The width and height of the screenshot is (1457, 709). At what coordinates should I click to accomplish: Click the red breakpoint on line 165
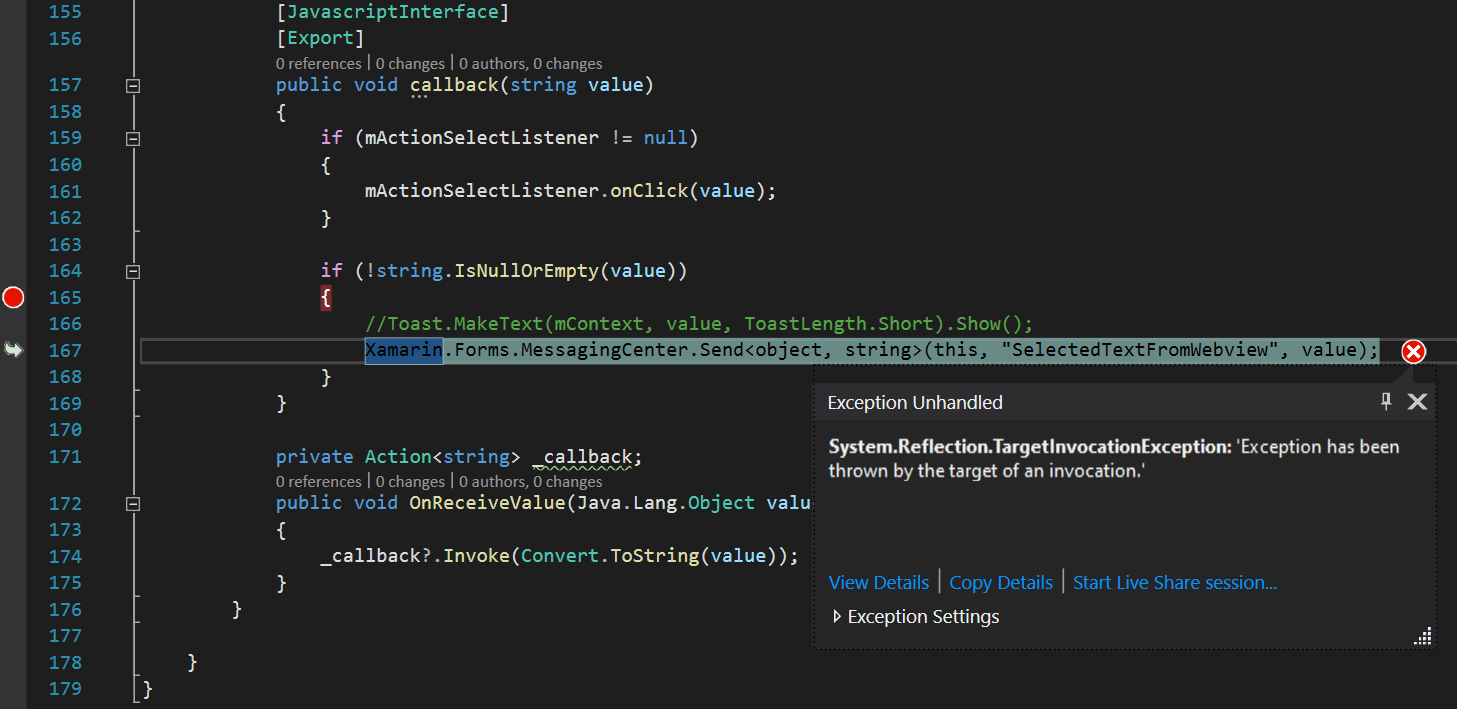point(13,297)
